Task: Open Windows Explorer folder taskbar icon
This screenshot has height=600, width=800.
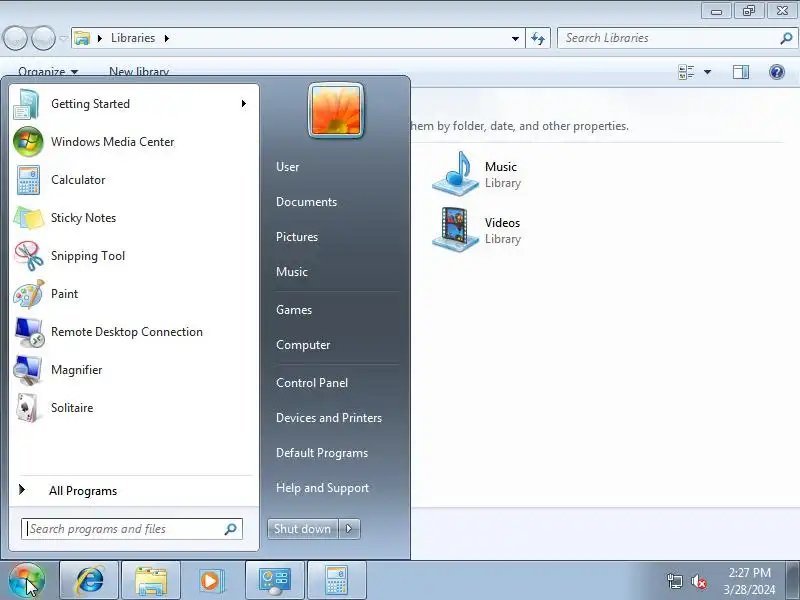Action: click(x=151, y=581)
